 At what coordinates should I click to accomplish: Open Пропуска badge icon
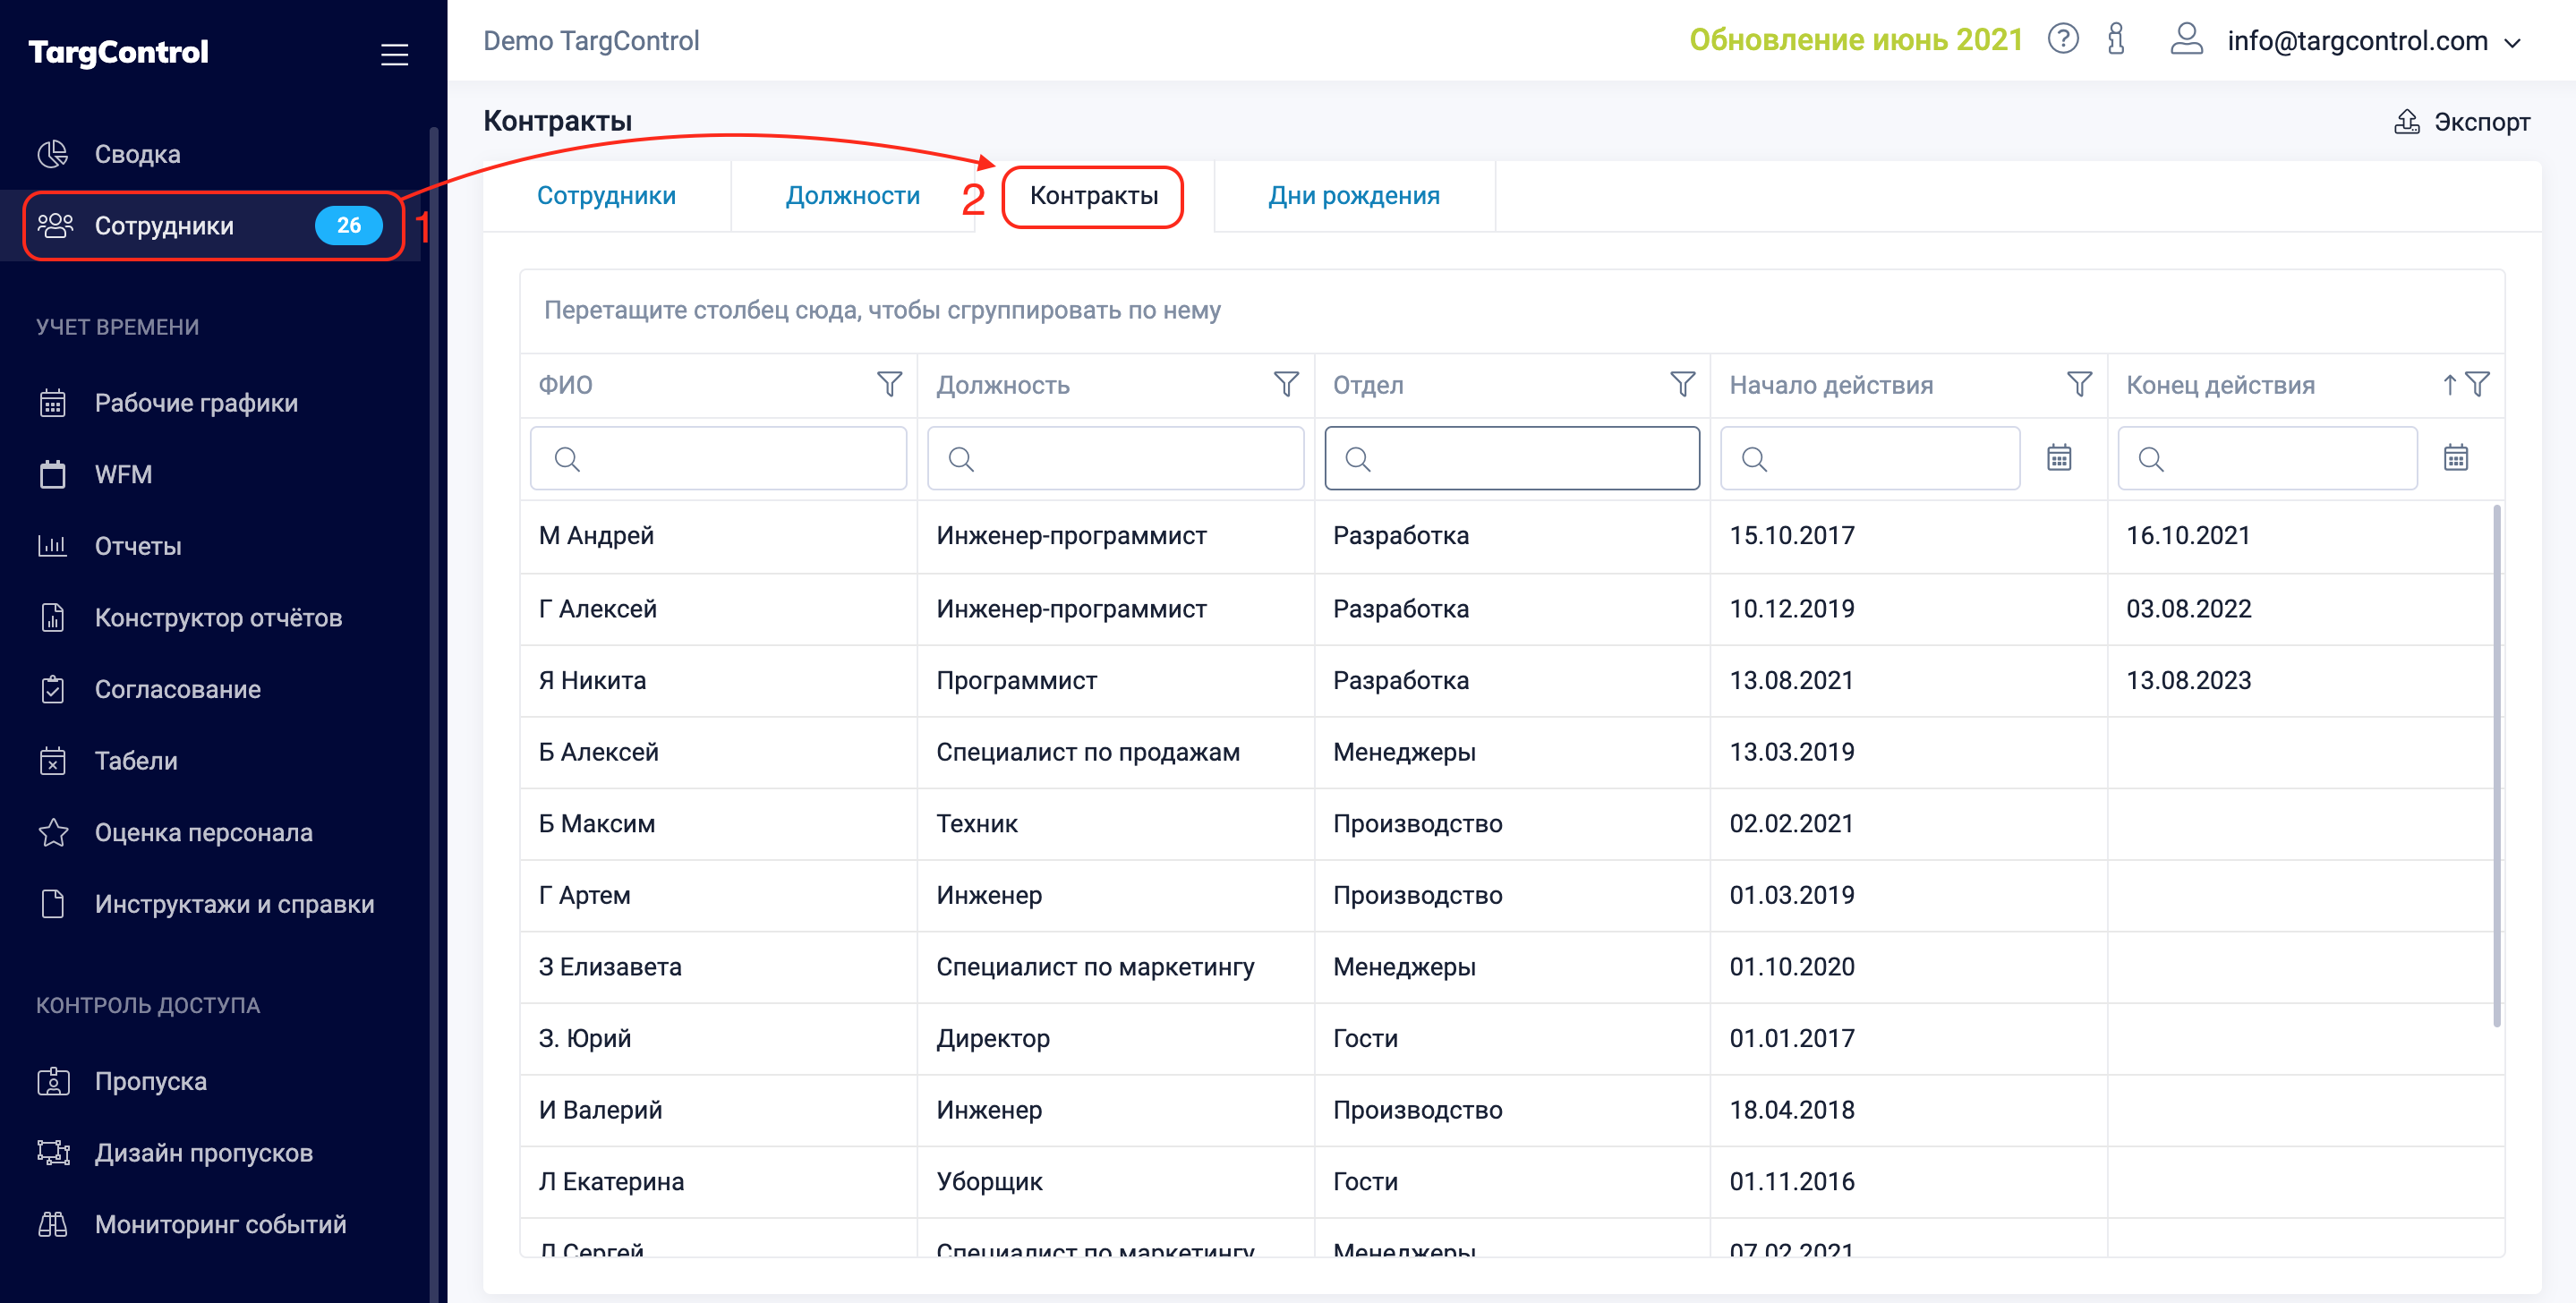point(53,1081)
